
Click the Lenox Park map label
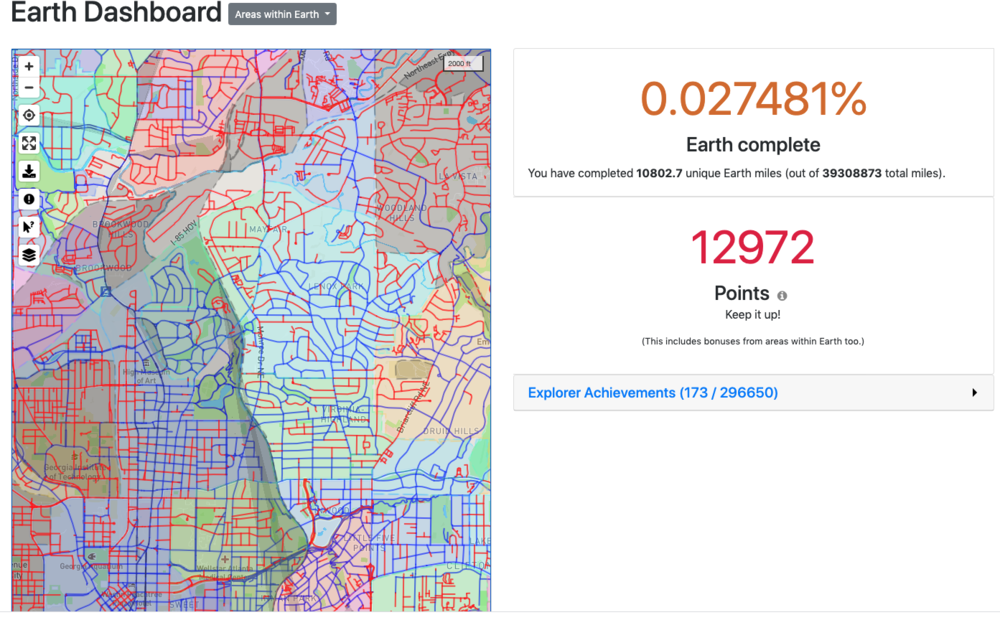pos(336,286)
